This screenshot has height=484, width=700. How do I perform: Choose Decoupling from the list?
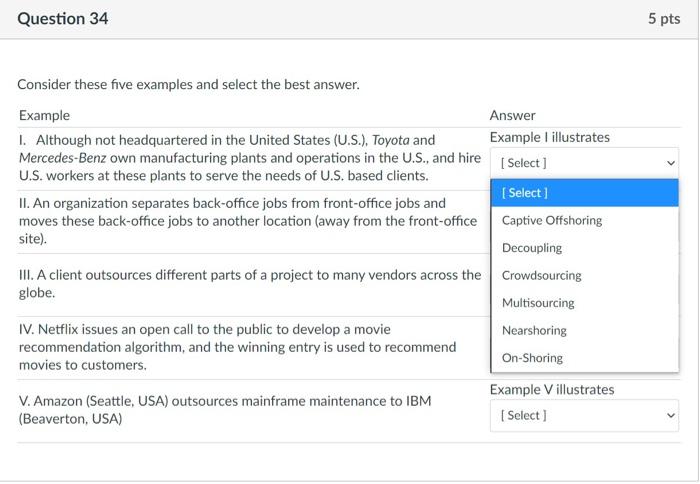pyautogui.click(x=584, y=248)
